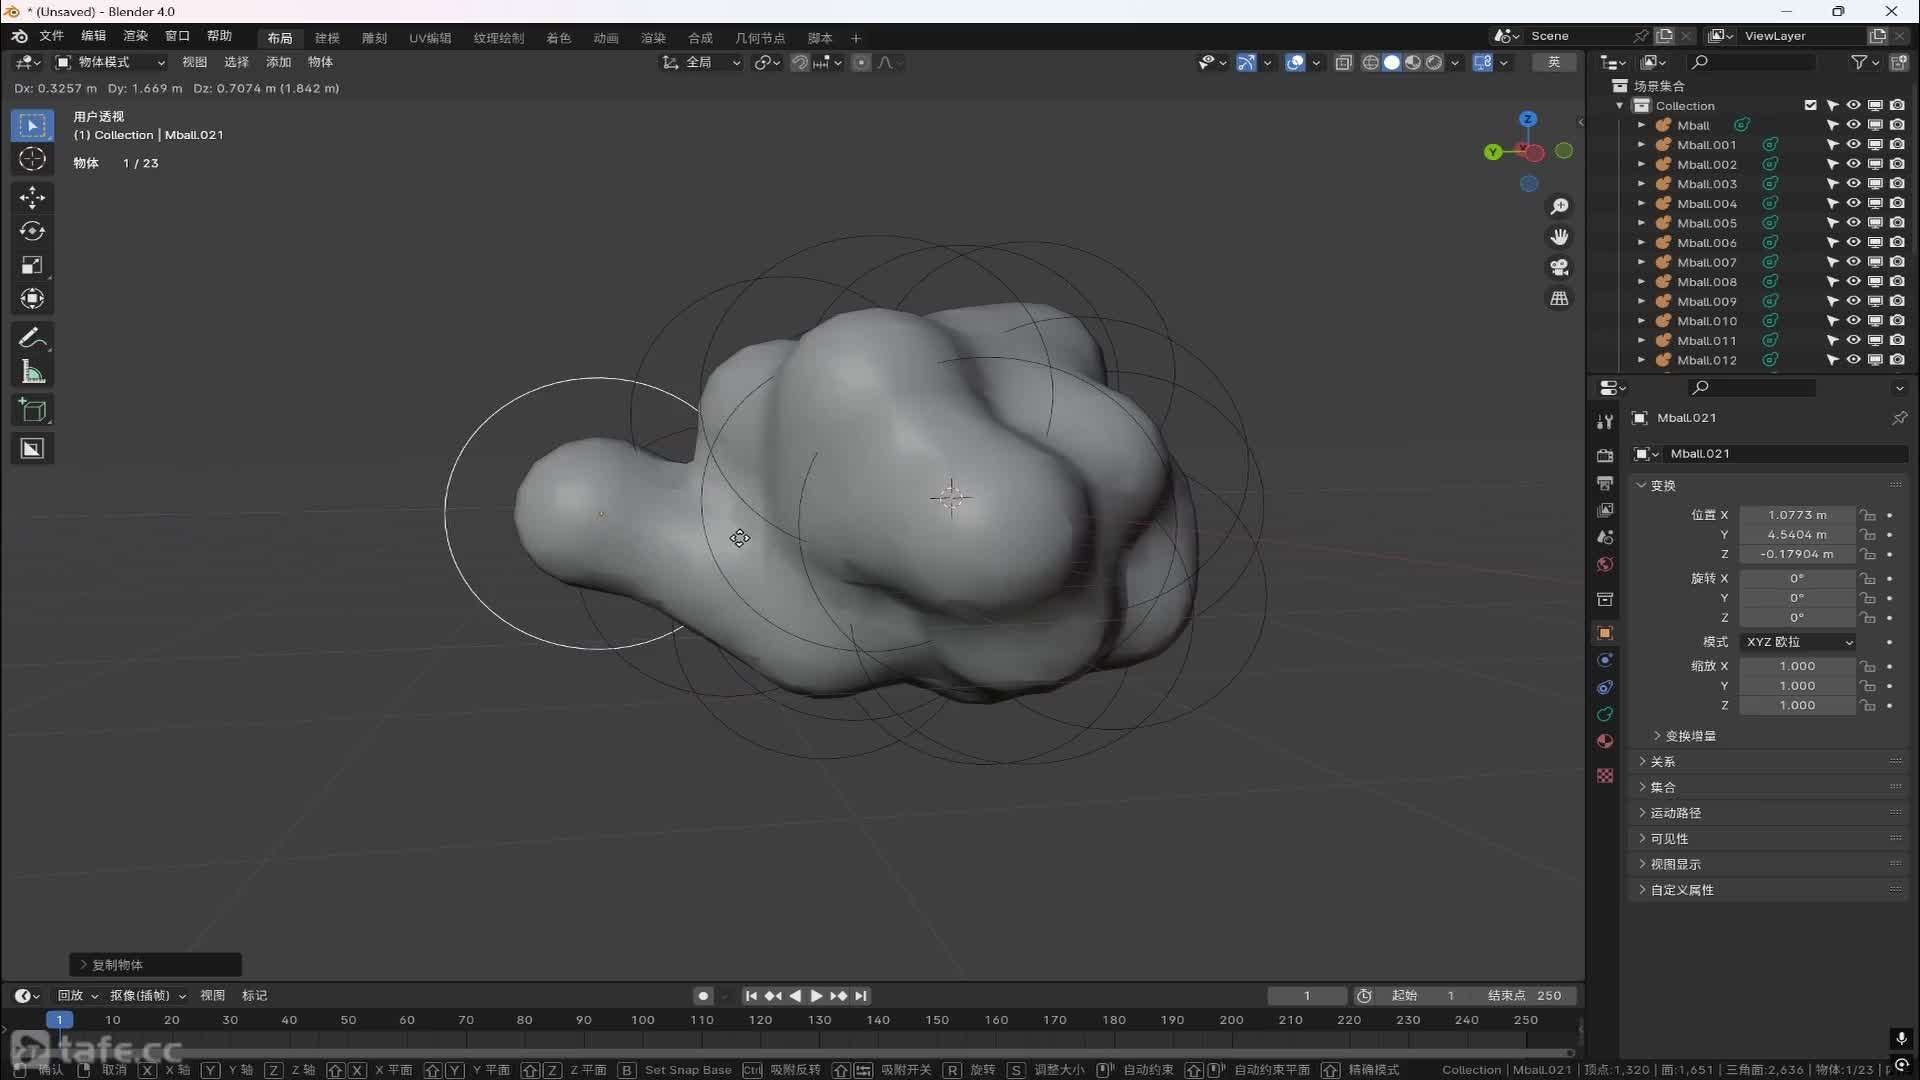Open the Material properties tab icon
Screen dimensions: 1920x1080
point(1605,742)
